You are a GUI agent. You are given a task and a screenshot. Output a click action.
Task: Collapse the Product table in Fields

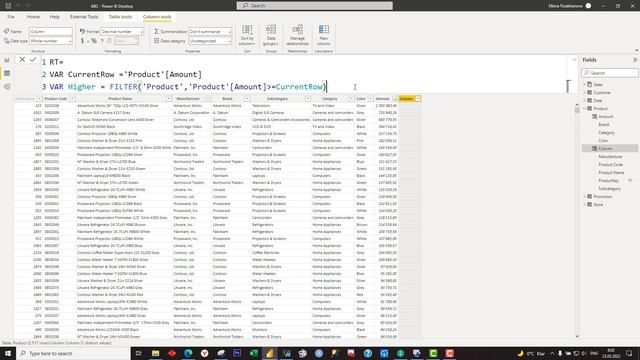coord(584,109)
